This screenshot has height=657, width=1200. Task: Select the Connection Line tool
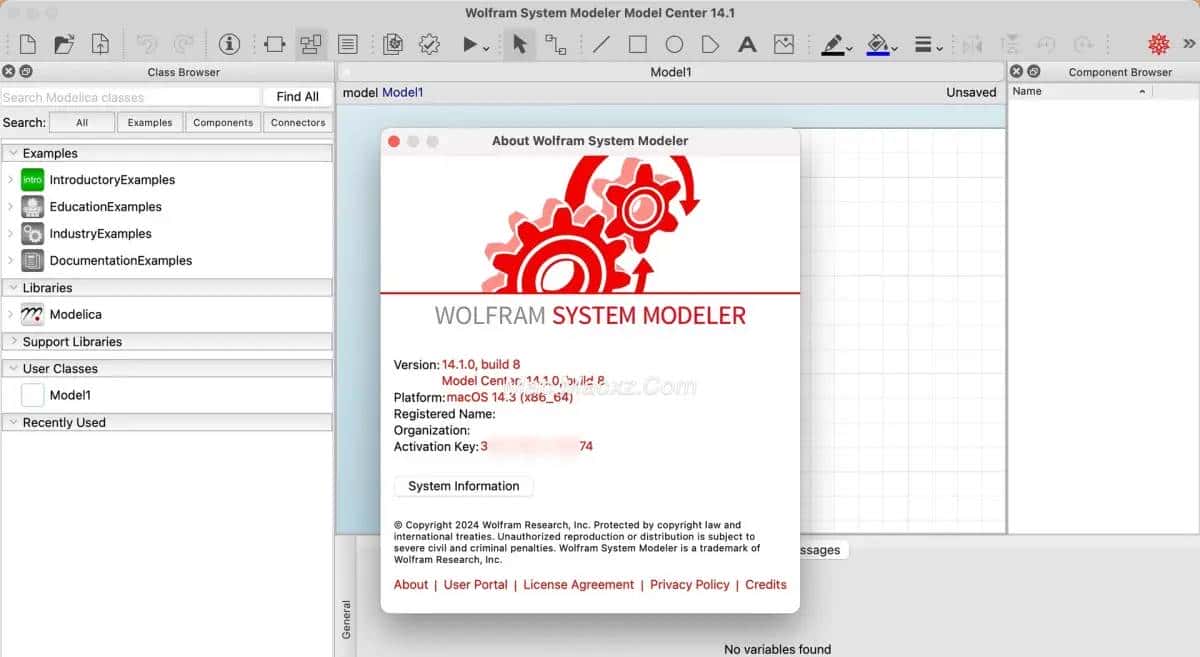tap(555, 44)
